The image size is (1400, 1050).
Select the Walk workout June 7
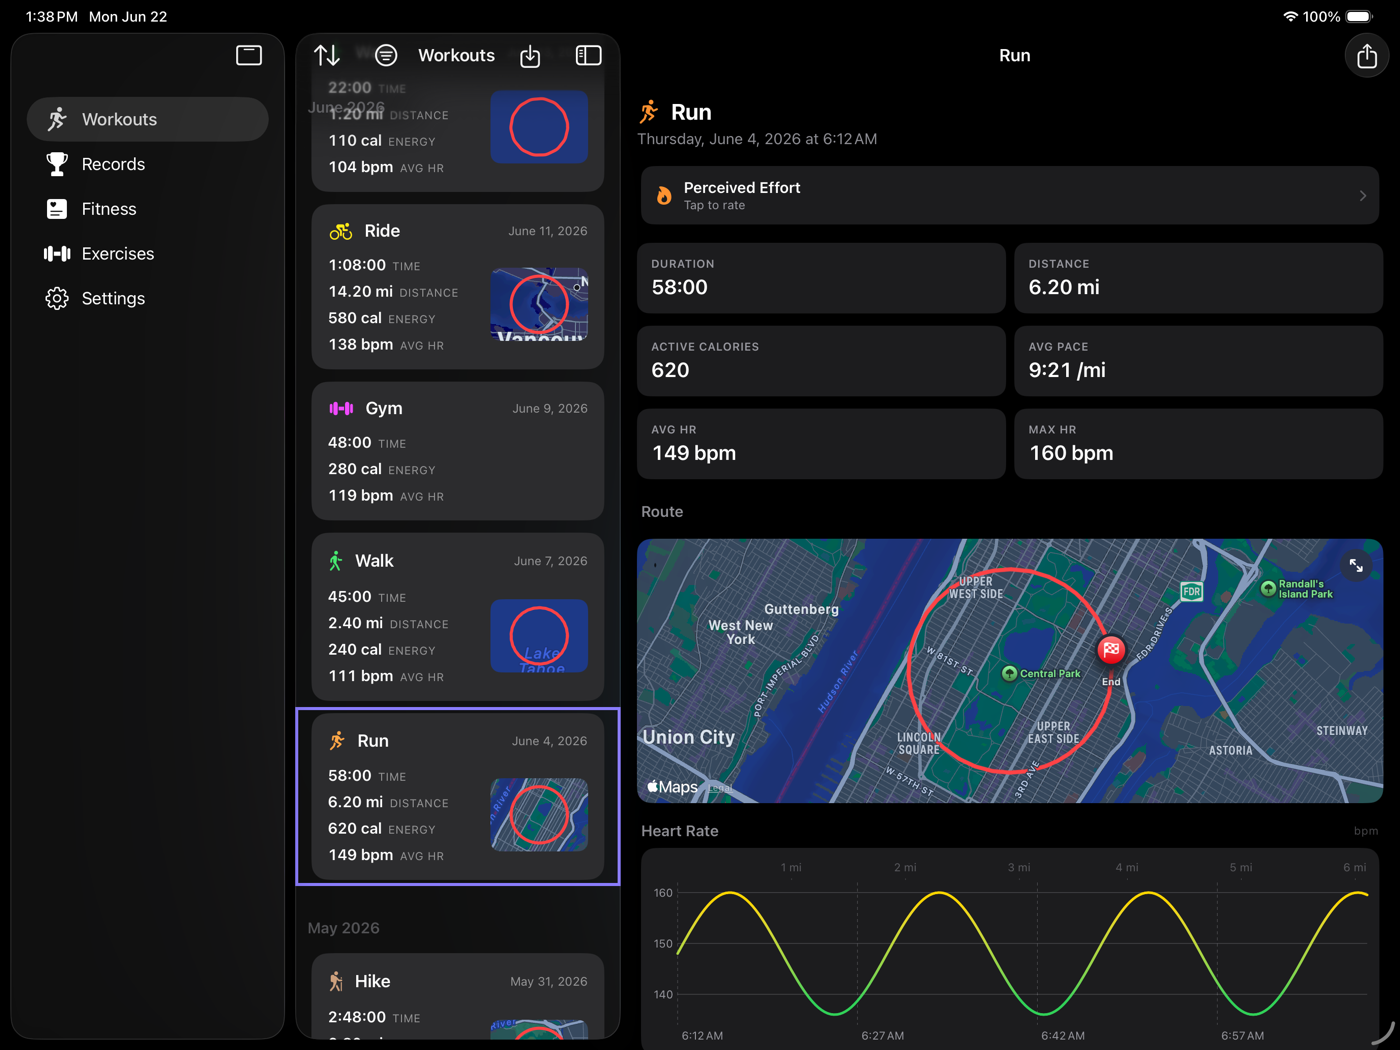[458, 617]
